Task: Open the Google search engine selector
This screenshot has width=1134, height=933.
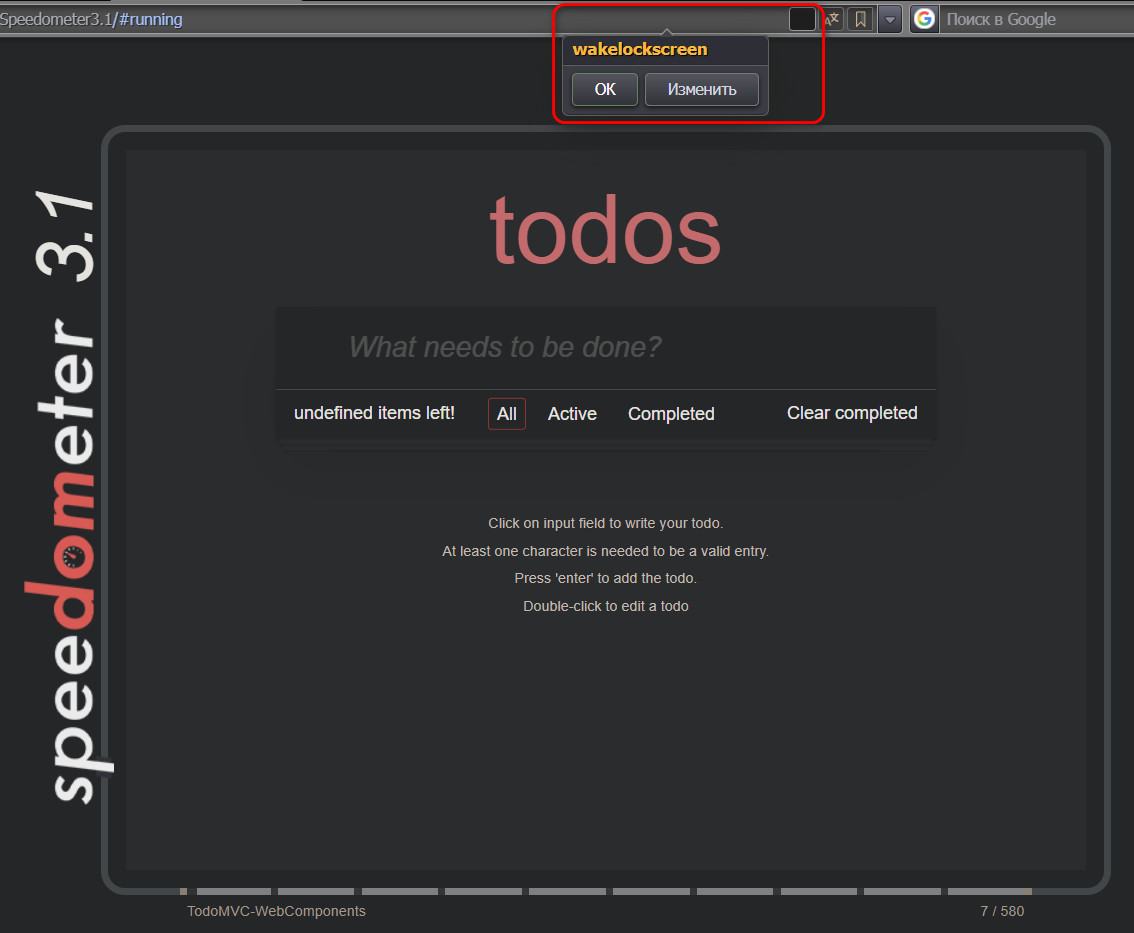Action: (924, 19)
